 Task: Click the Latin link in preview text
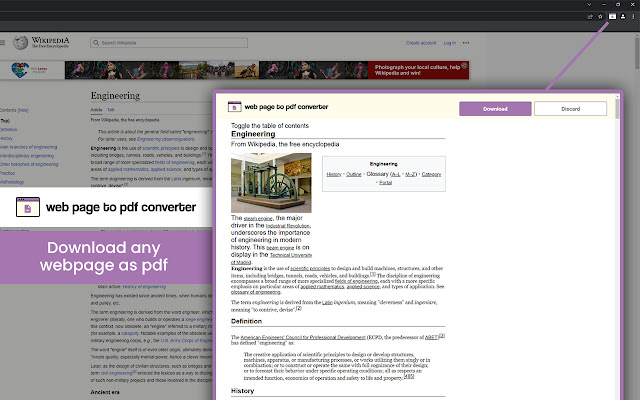pos(327,302)
